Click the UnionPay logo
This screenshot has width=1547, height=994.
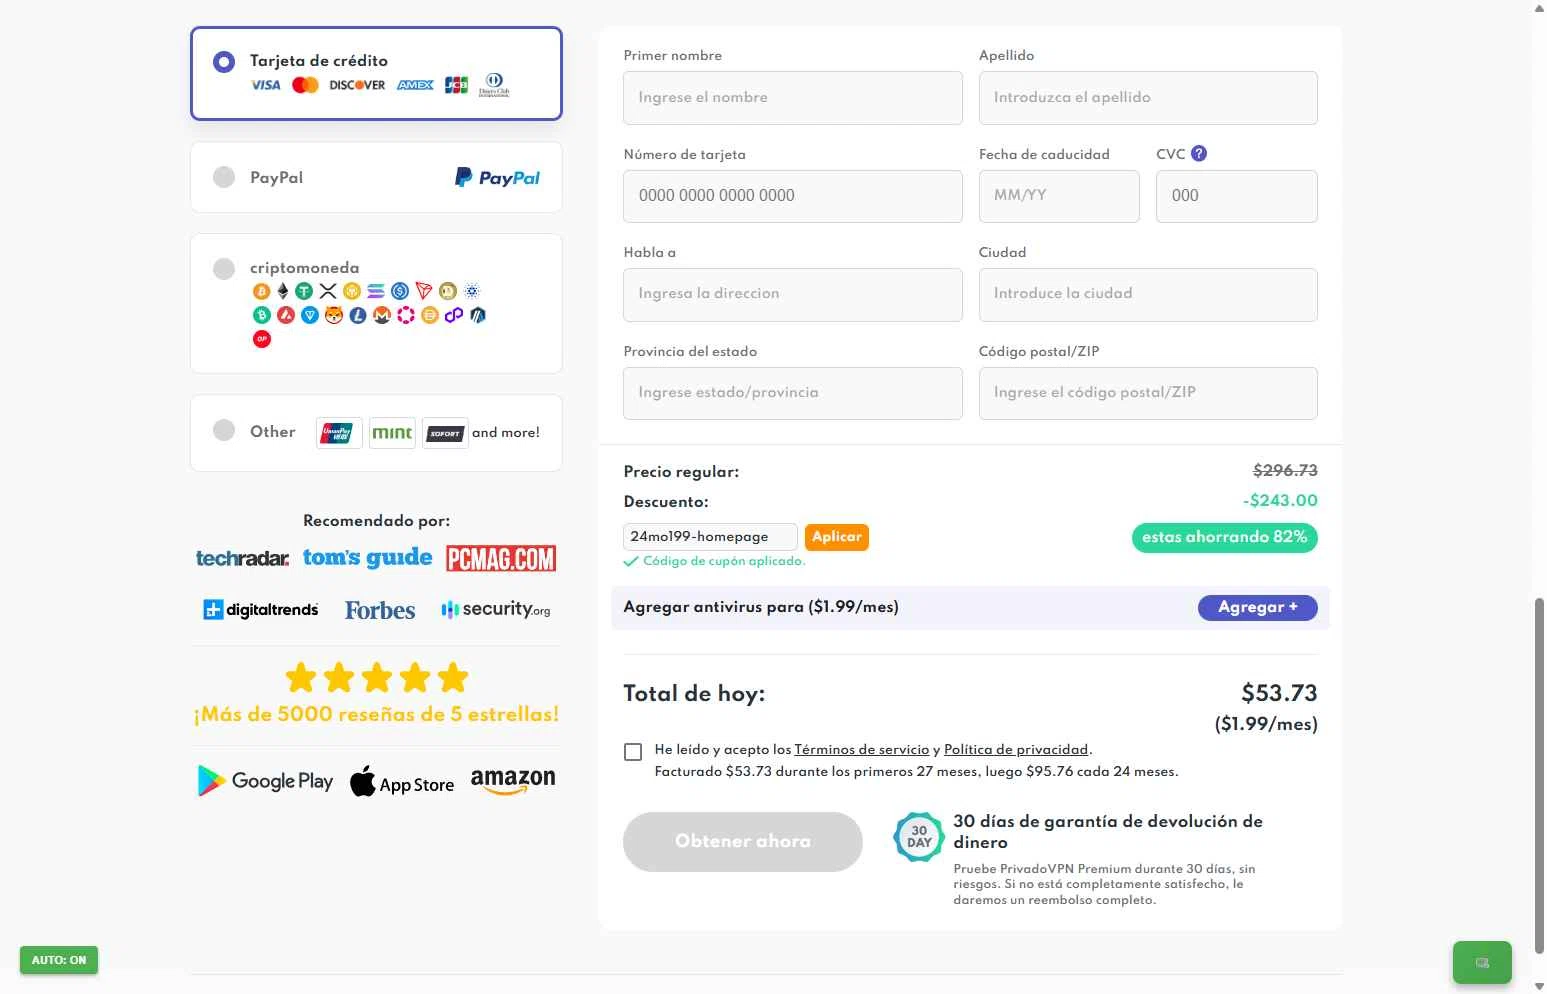[x=338, y=433]
